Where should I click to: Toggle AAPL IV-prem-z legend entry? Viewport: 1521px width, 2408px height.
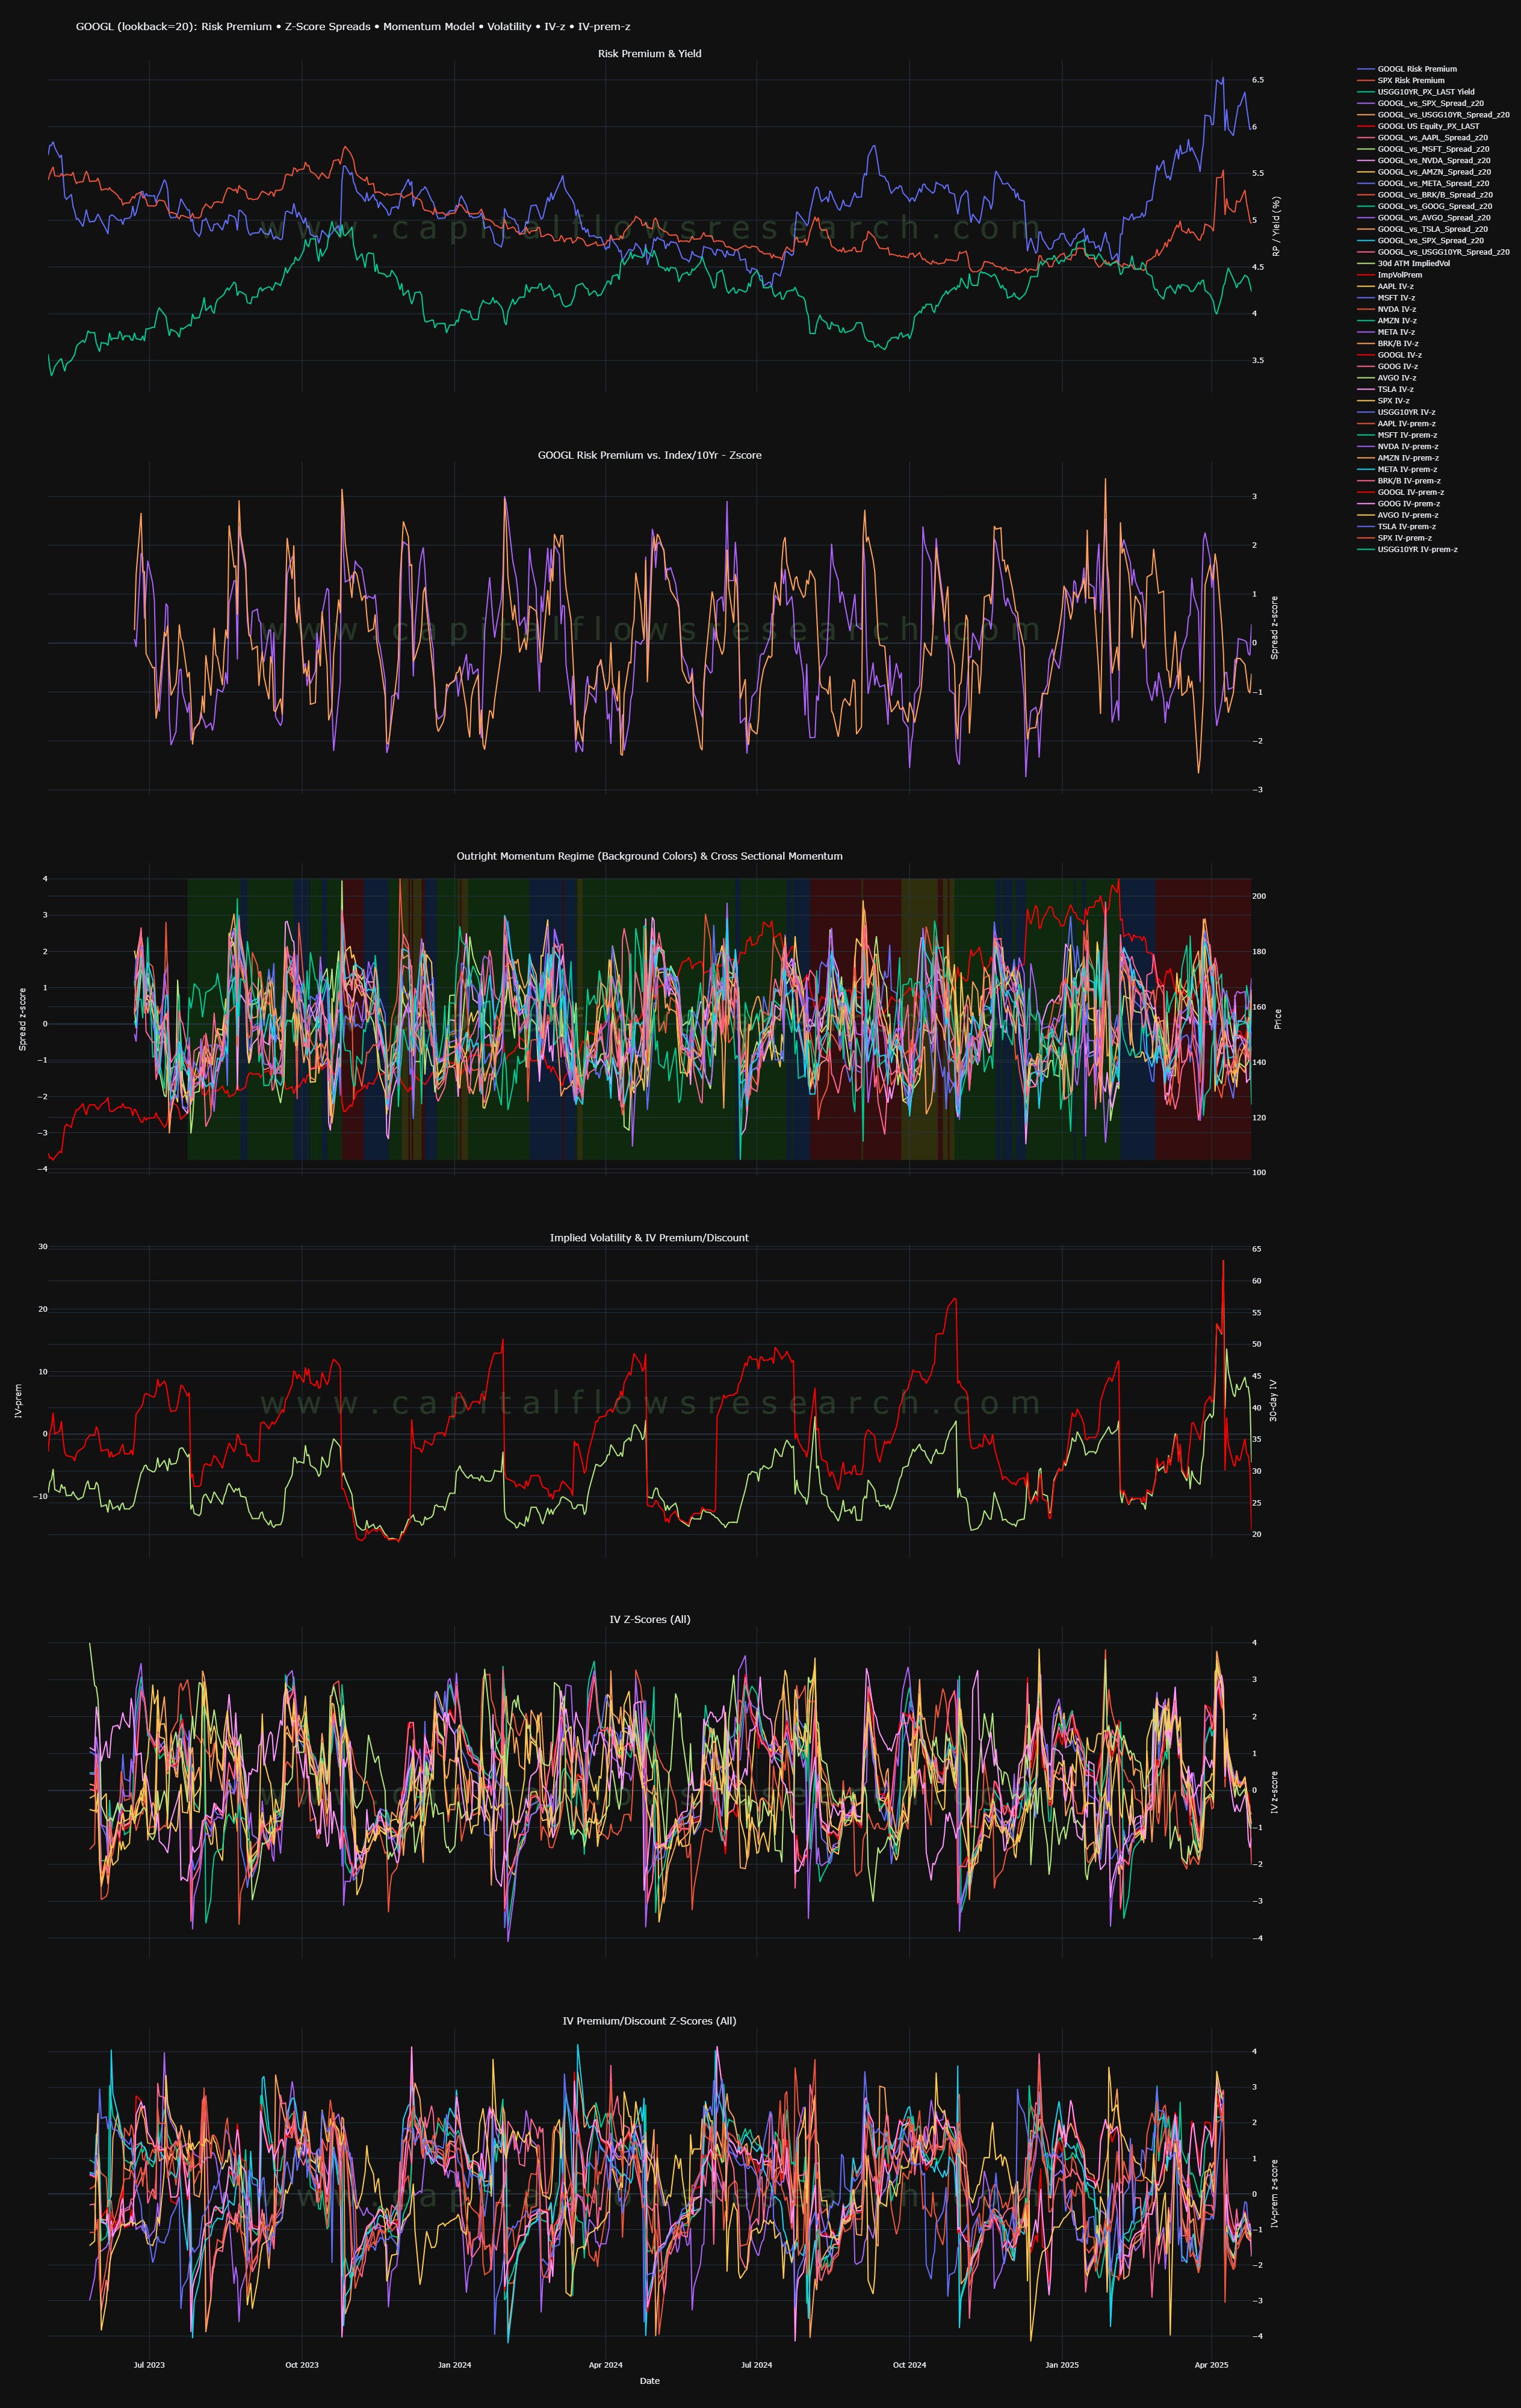pos(1397,423)
